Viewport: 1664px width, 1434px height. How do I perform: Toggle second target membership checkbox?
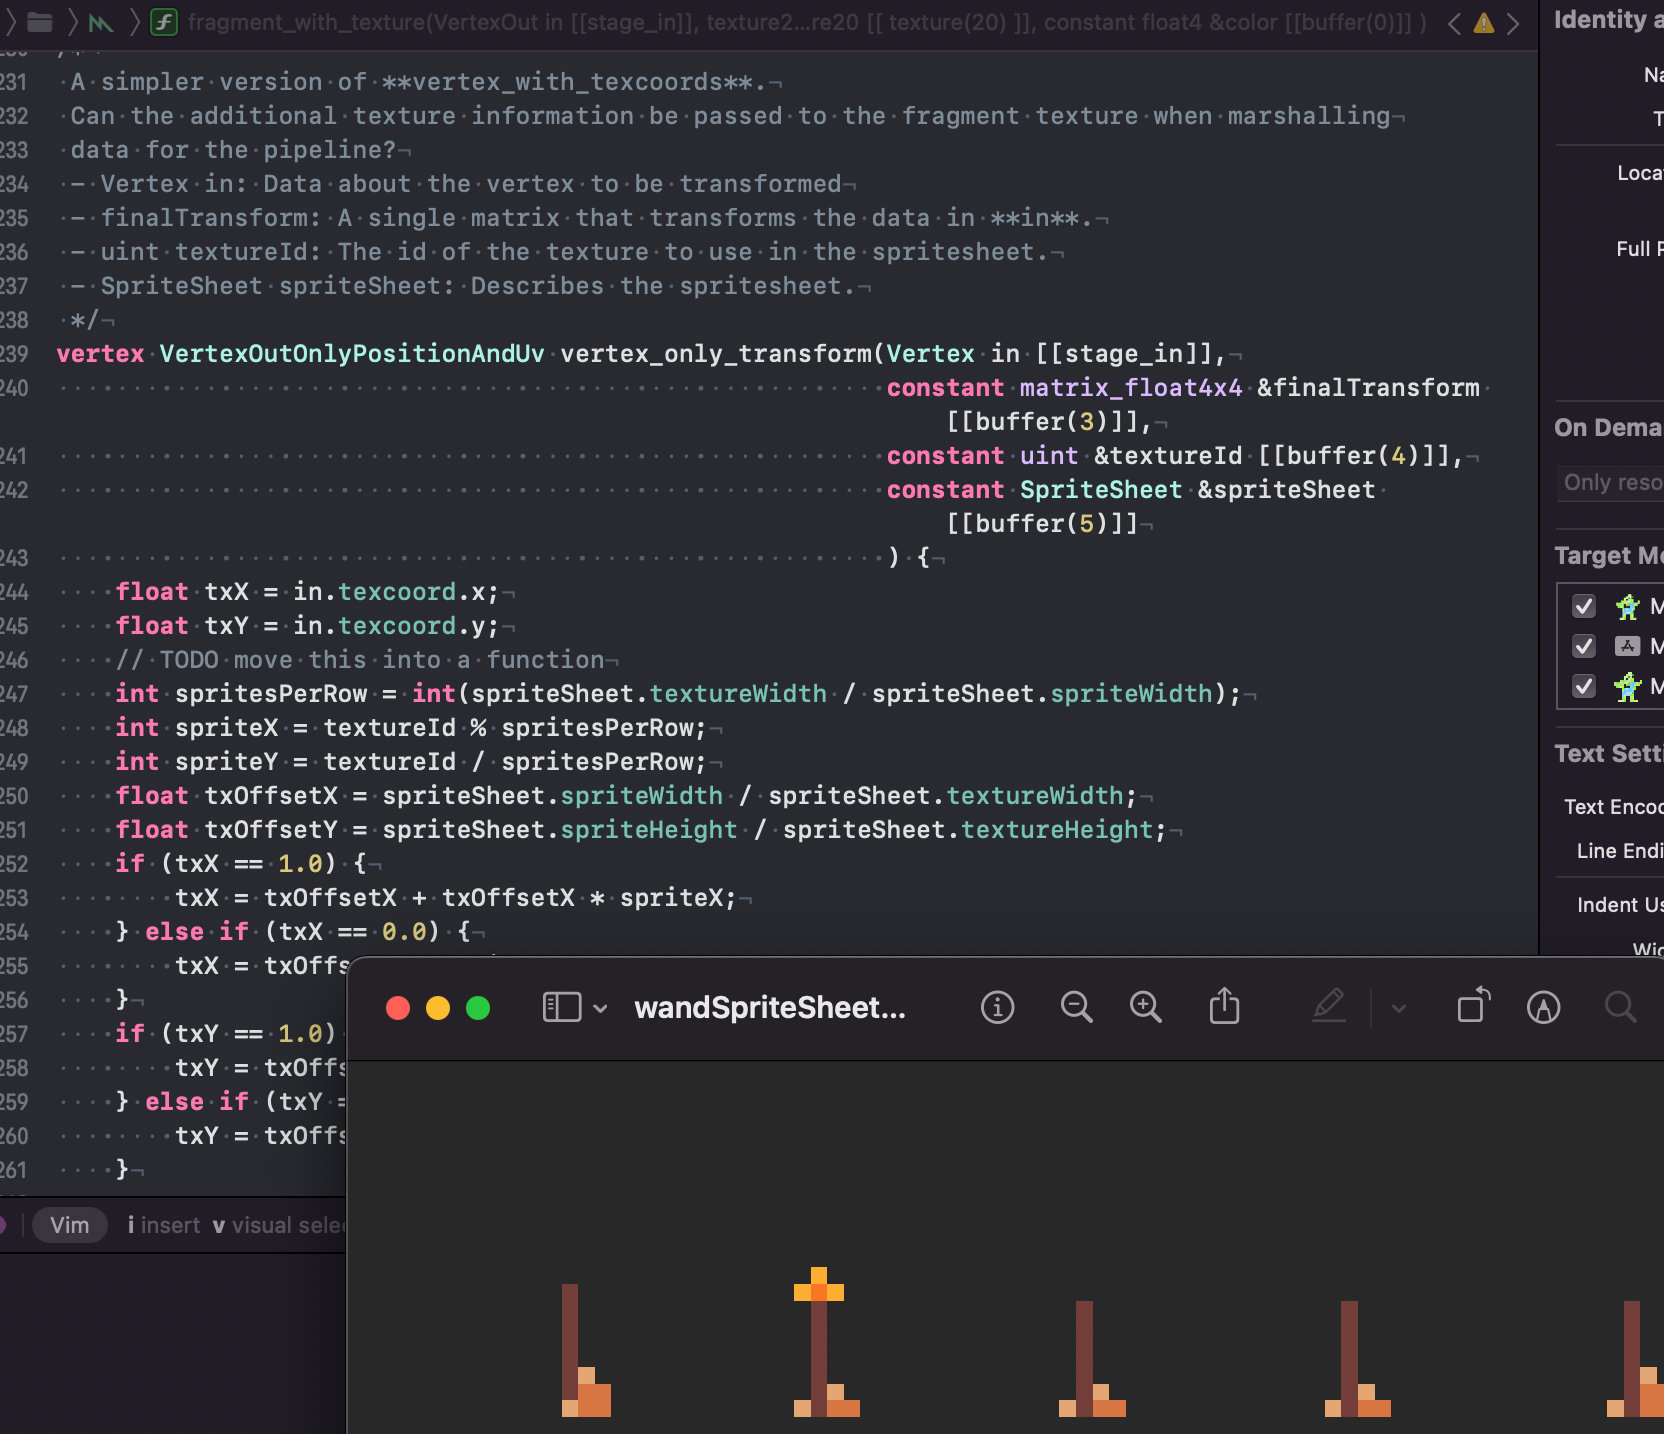[x=1584, y=646]
